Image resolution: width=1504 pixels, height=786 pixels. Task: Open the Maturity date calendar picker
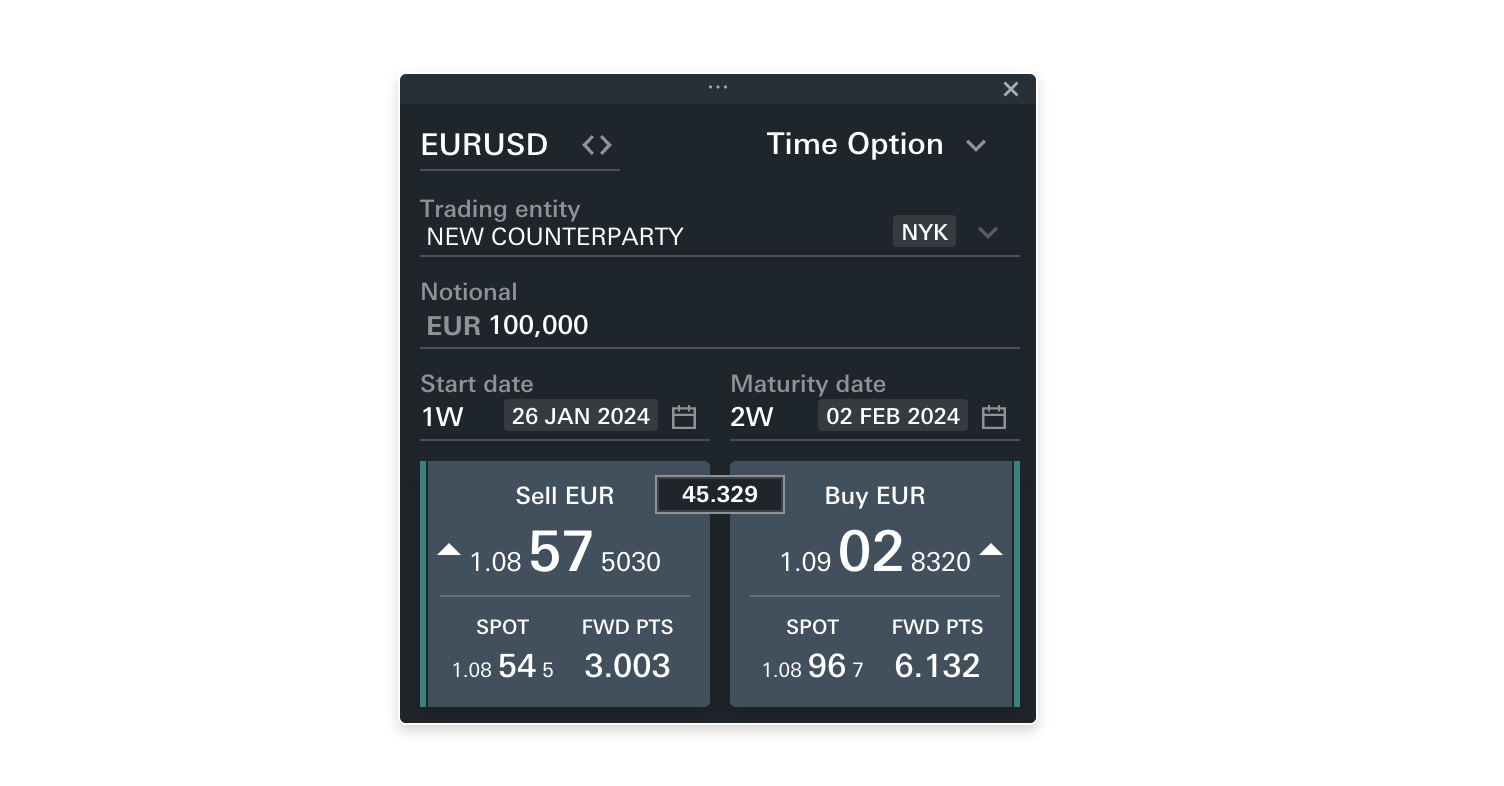pyautogui.click(x=993, y=417)
